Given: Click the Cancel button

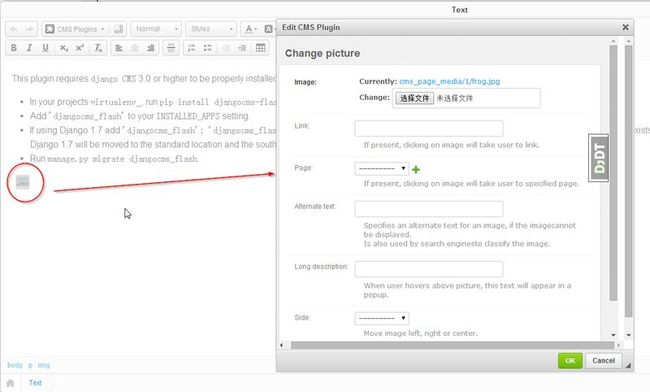Looking at the screenshot, I should tap(604, 361).
